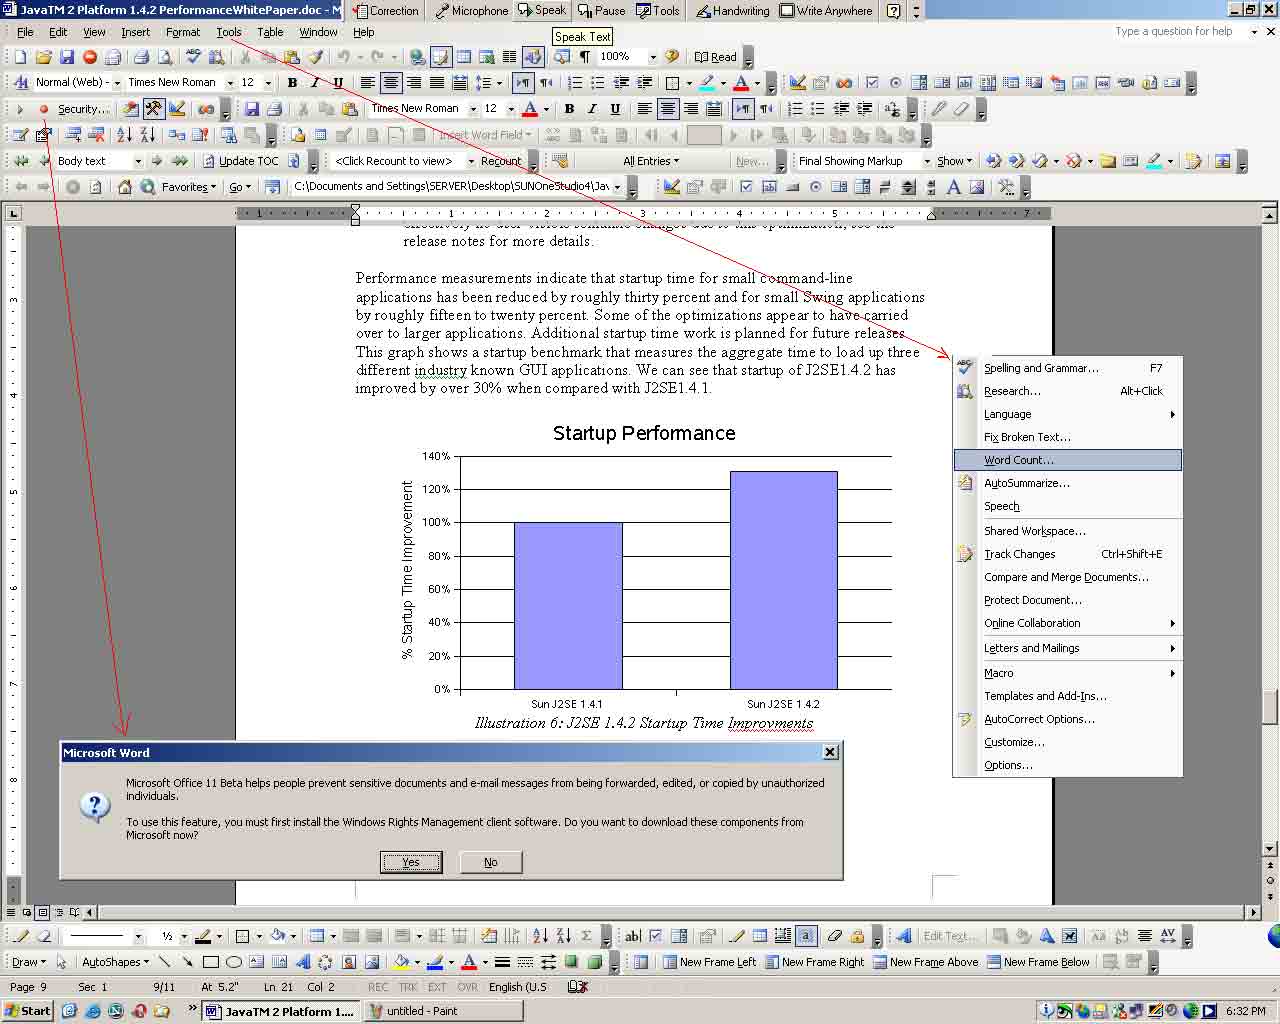This screenshot has width=1280, height=1024.
Task: Click the Web toolbar Home icon
Action: [x=125, y=186]
